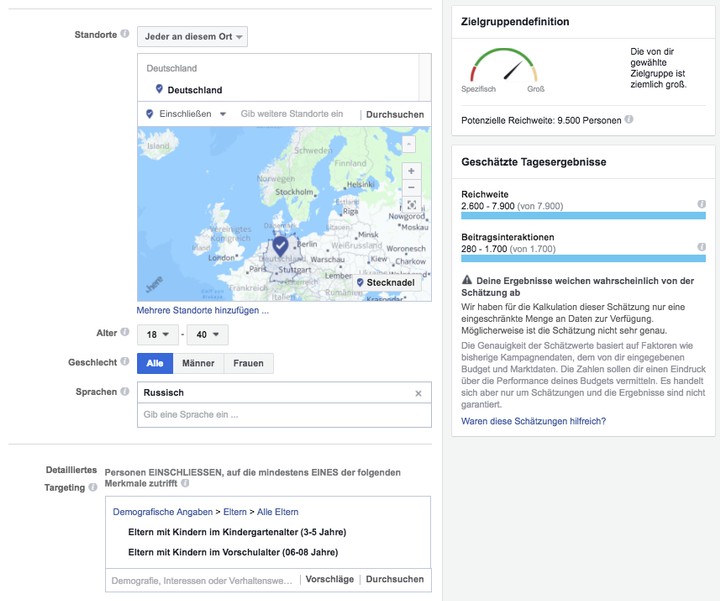The width and height of the screenshot is (720, 601).
Task: Click 'Potenzielle Reichweite: 9.500 Personen' text
Action: click(x=541, y=120)
